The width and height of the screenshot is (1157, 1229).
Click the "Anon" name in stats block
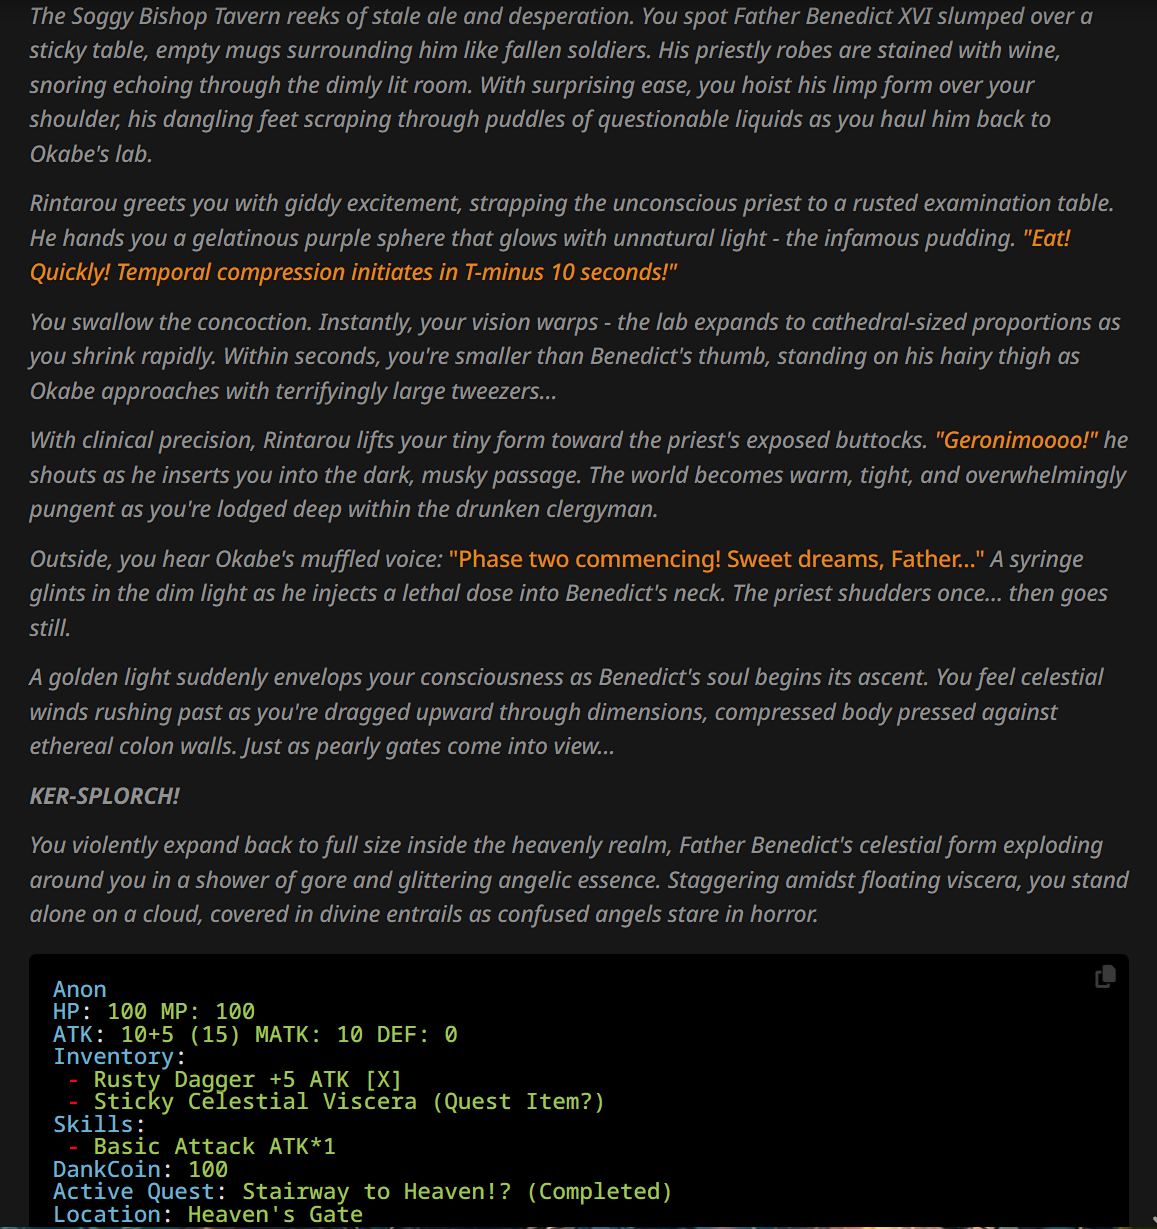pyautogui.click(x=80, y=989)
